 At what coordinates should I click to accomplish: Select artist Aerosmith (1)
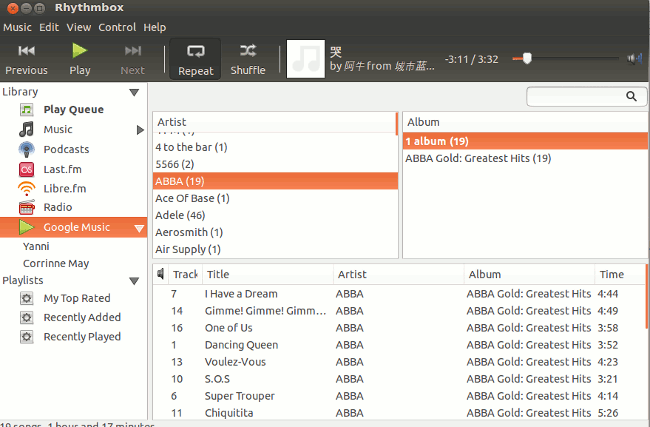click(x=275, y=232)
